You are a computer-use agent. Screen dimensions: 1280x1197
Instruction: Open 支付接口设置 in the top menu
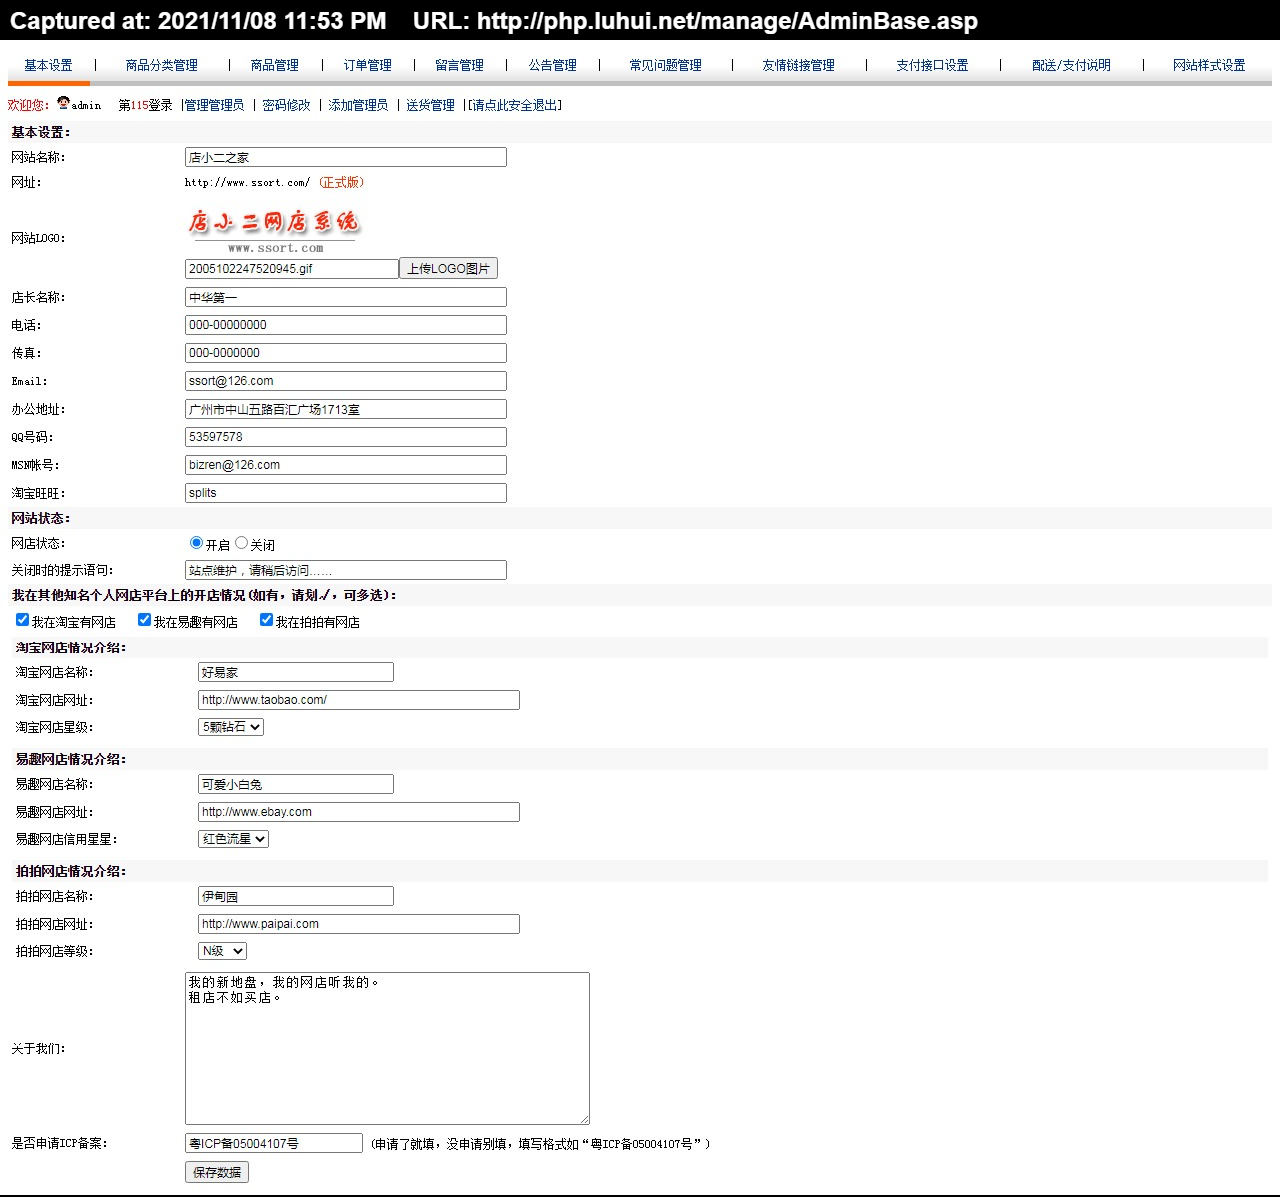pos(933,65)
